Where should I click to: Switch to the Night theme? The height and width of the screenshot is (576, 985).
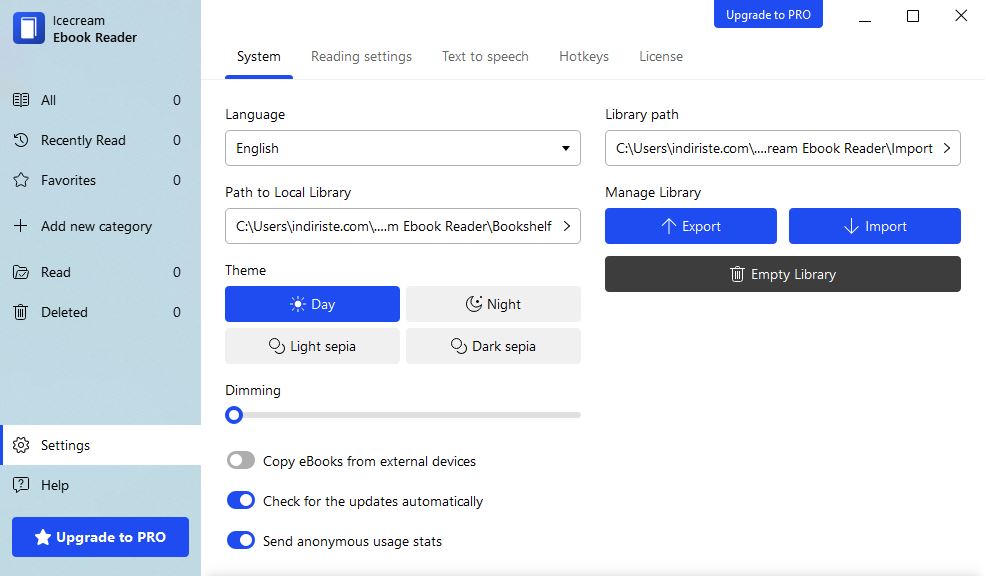click(493, 304)
